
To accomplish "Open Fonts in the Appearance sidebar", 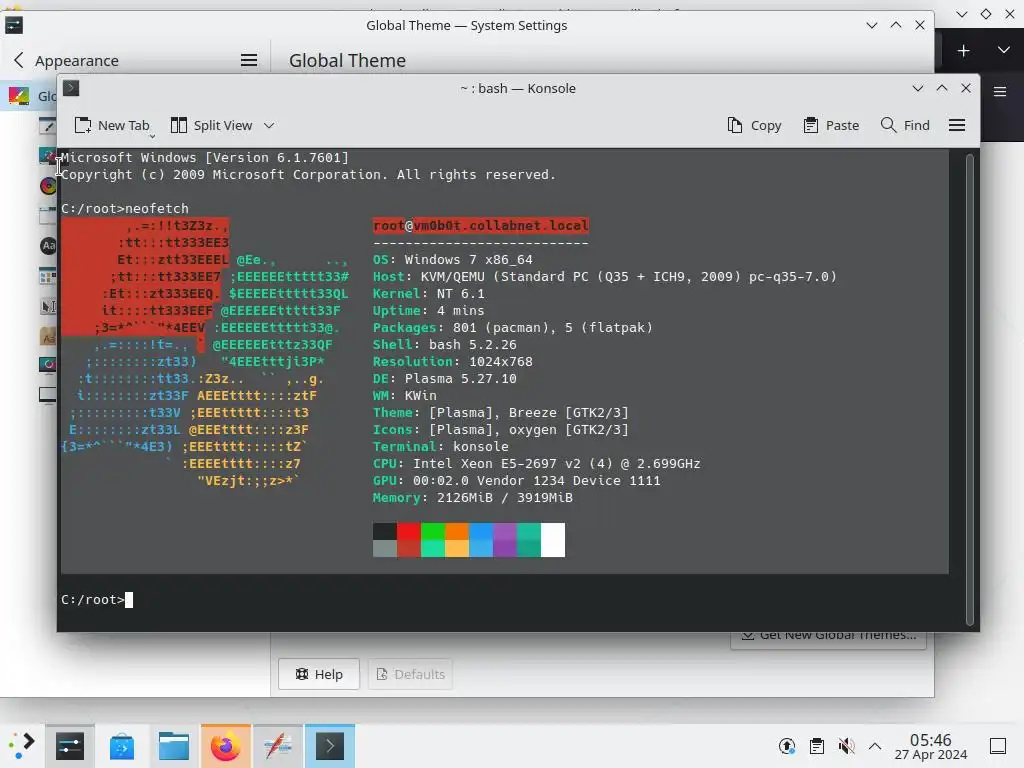I will (x=48, y=246).
